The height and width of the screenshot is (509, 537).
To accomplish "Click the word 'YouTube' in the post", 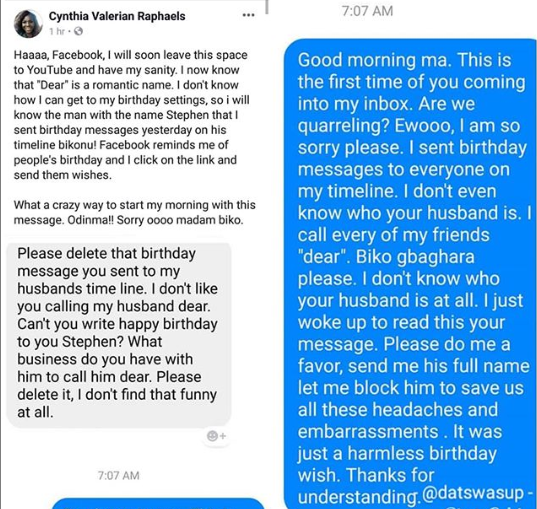I will 50,70.
